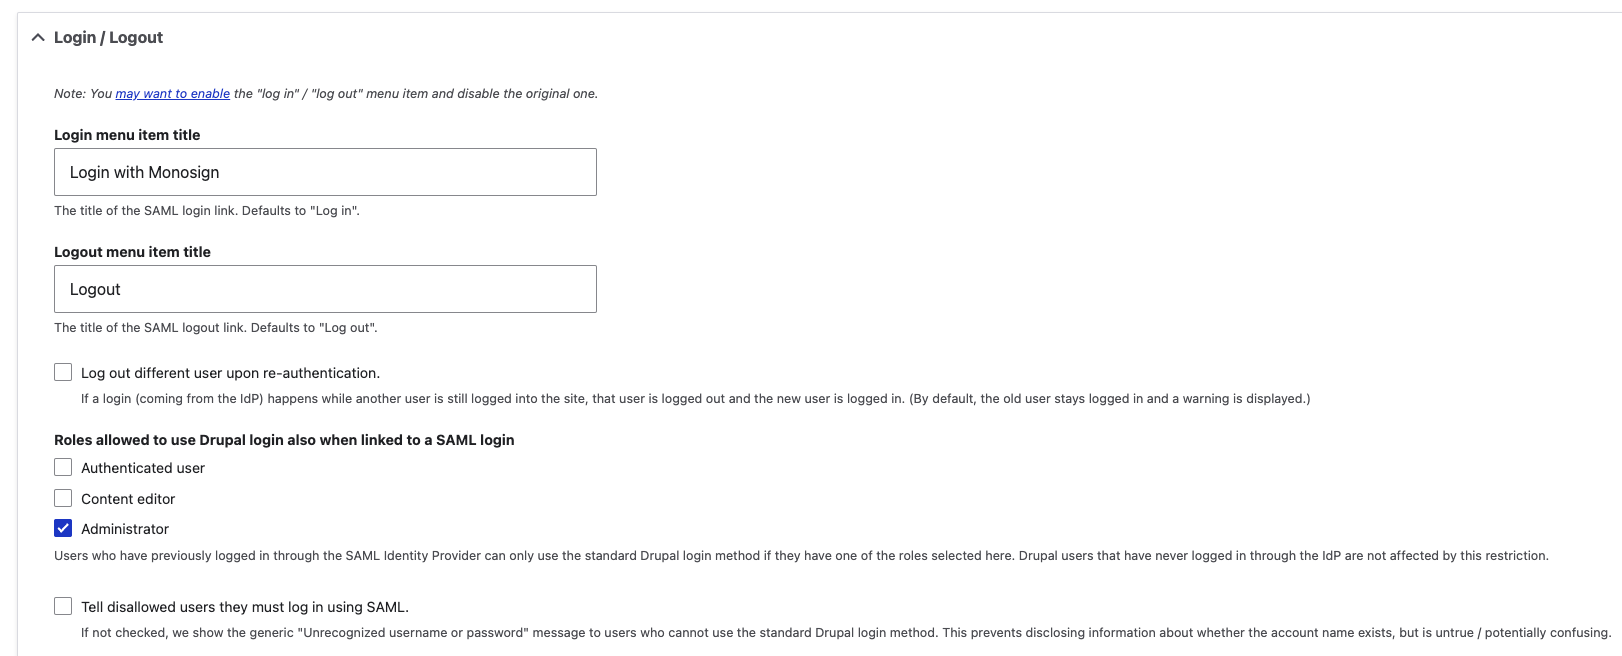Click the Logout menu item title field
Image resolution: width=1622 pixels, height=656 pixels.
325,288
